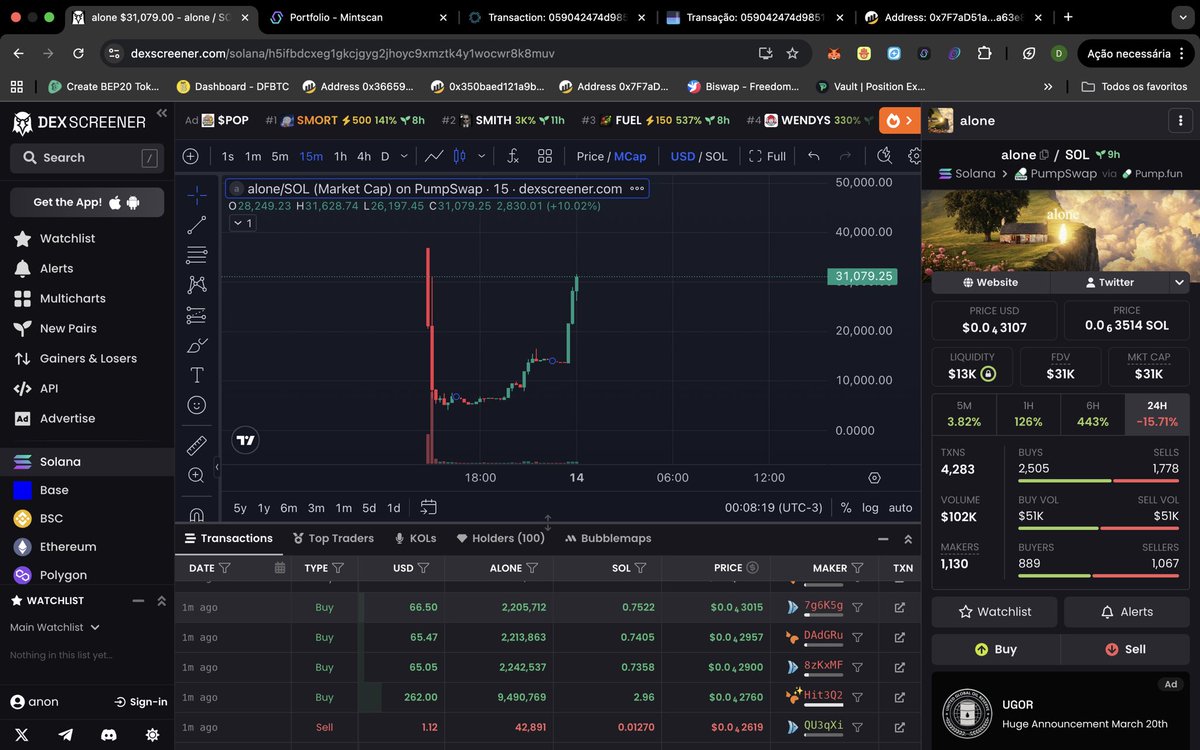The width and height of the screenshot is (1200, 750).
Task: Open the indicators fx menu
Action: pos(513,156)
